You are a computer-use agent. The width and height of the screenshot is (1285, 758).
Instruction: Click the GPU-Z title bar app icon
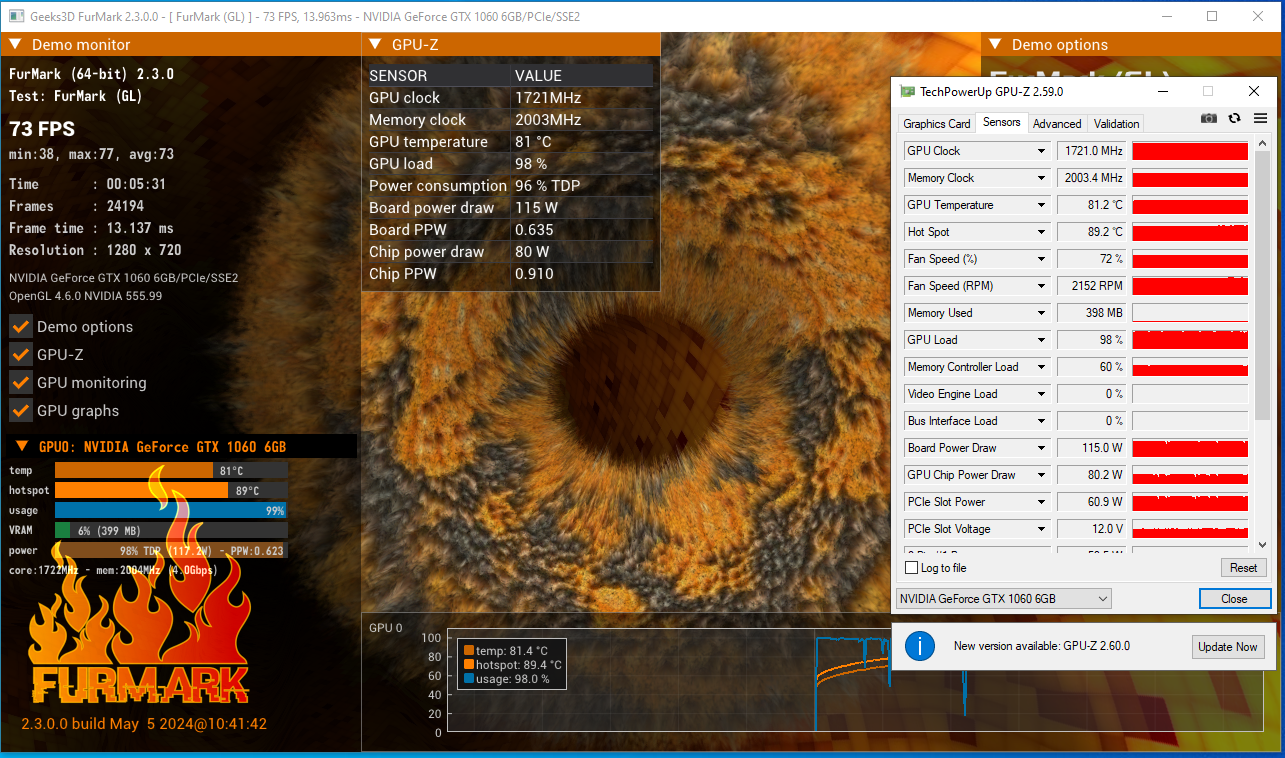907,91
